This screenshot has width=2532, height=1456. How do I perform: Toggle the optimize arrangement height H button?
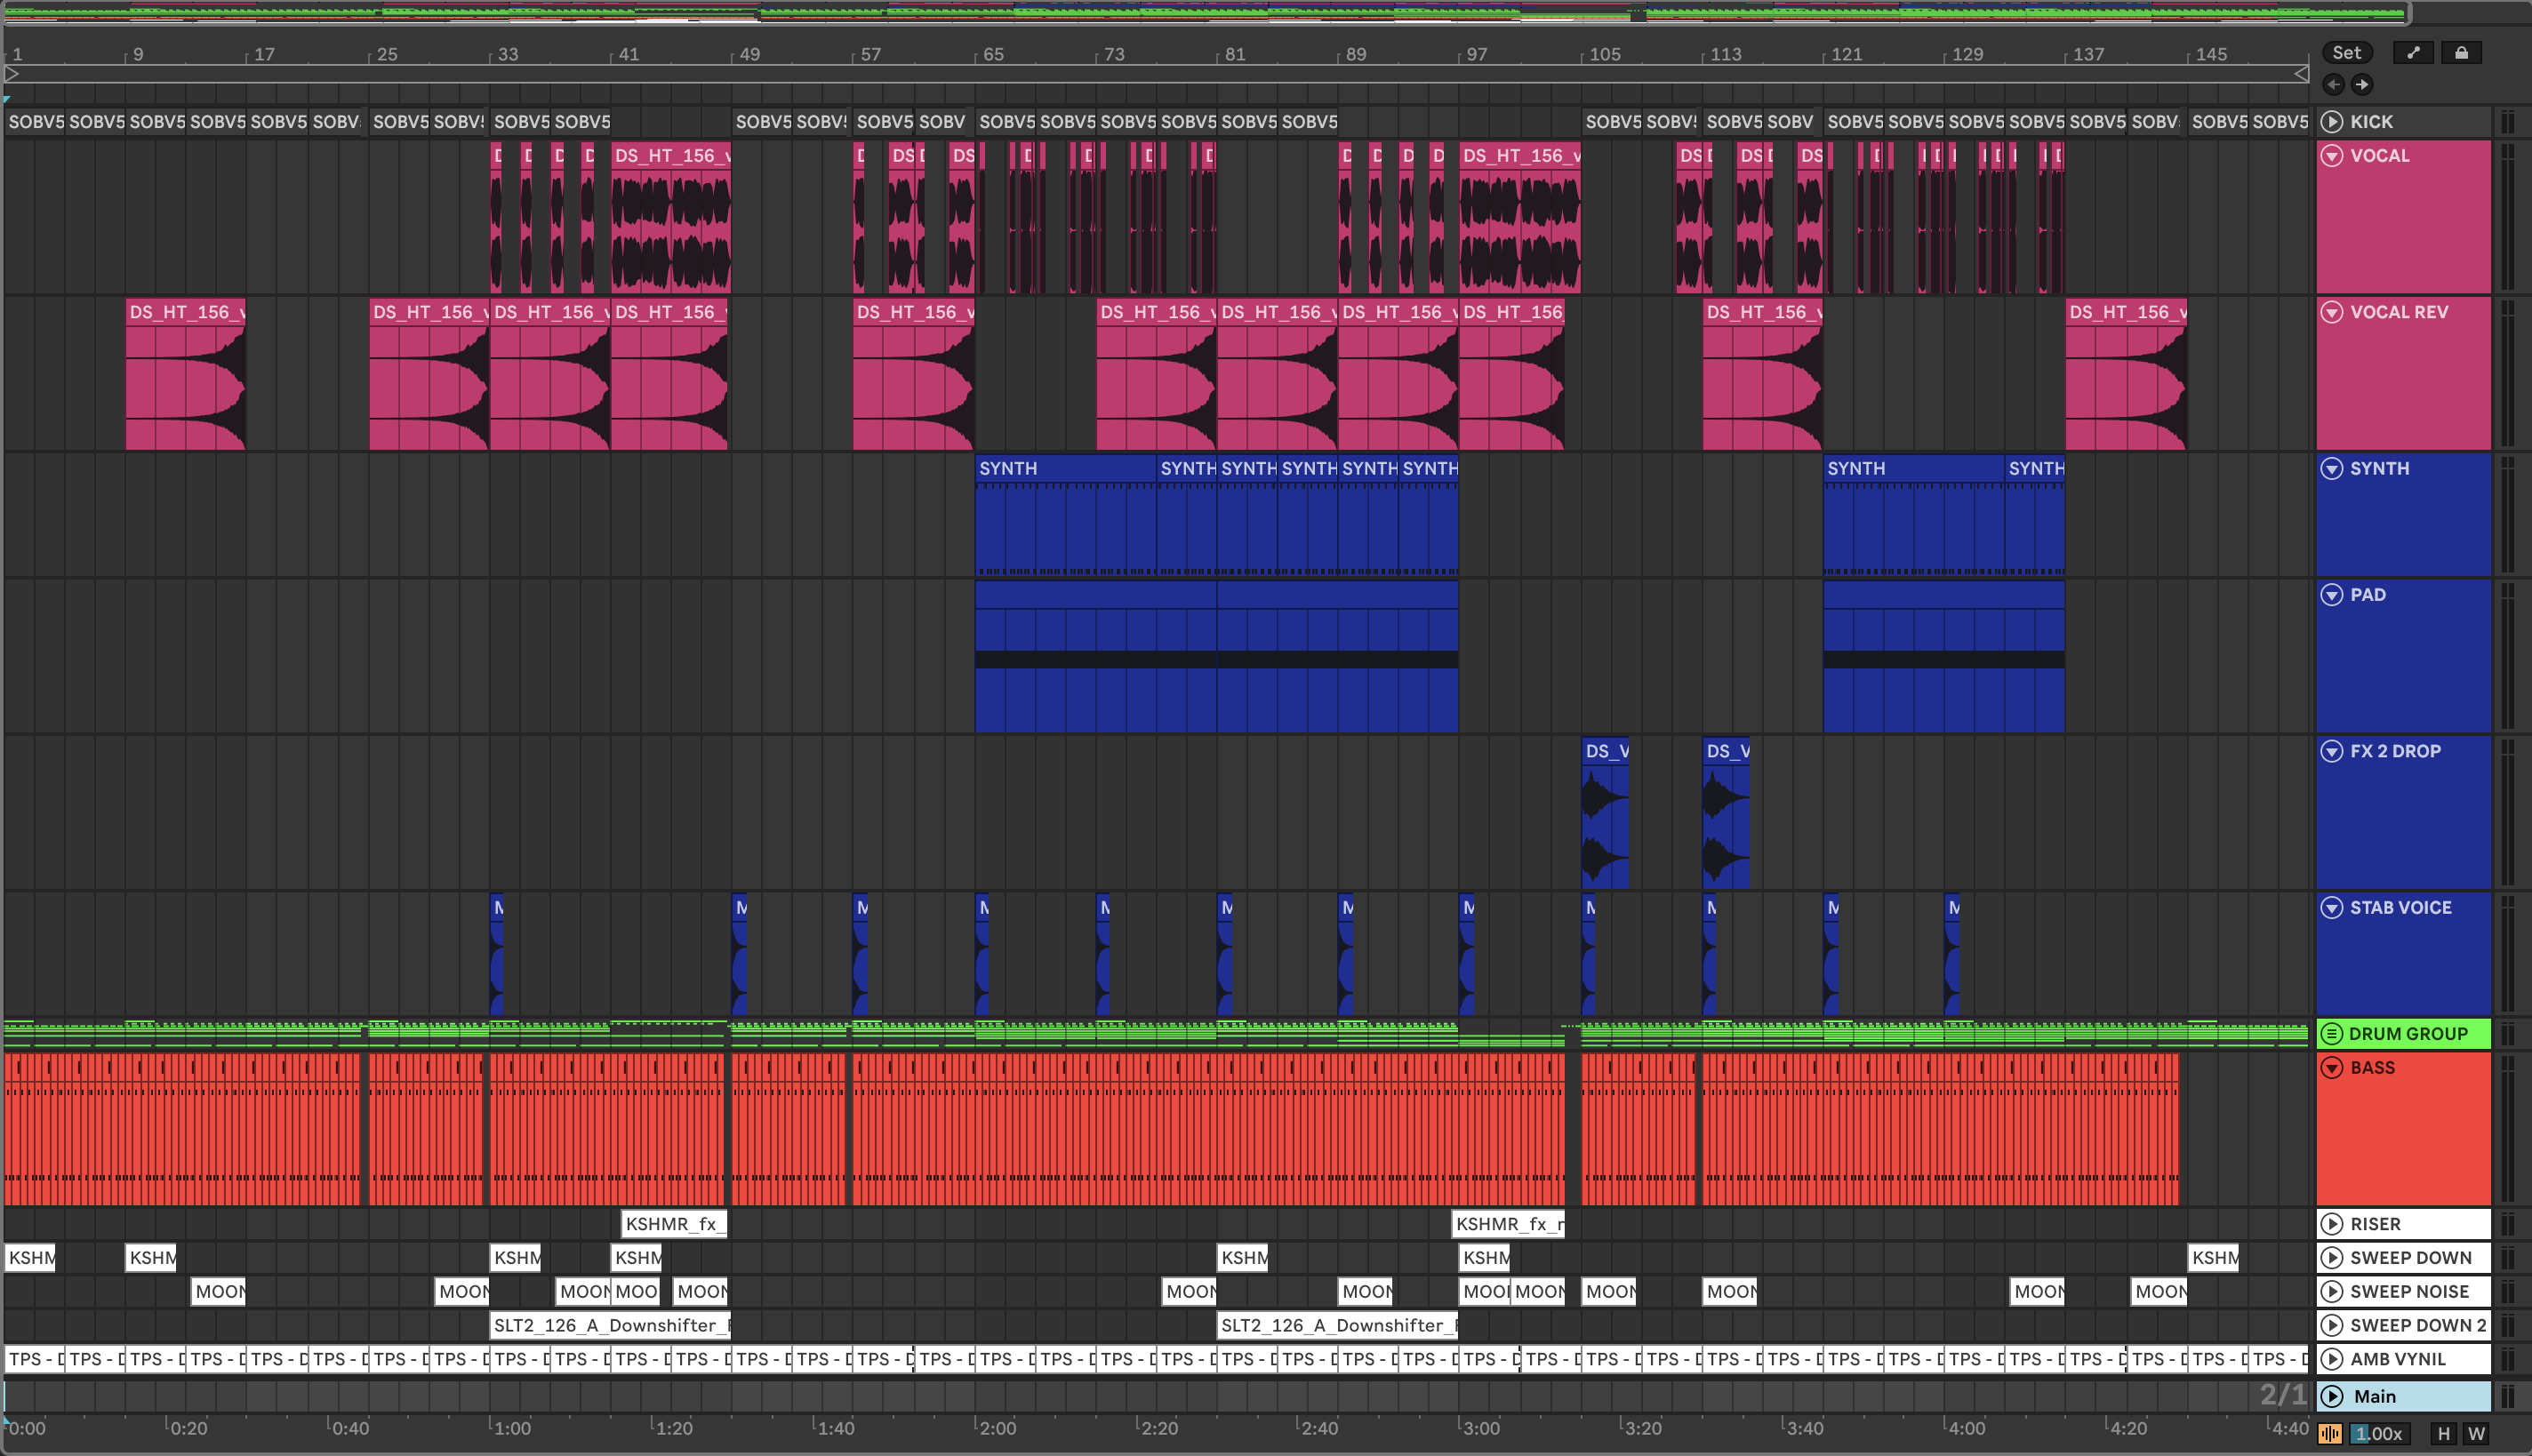coord(2444,1434)
